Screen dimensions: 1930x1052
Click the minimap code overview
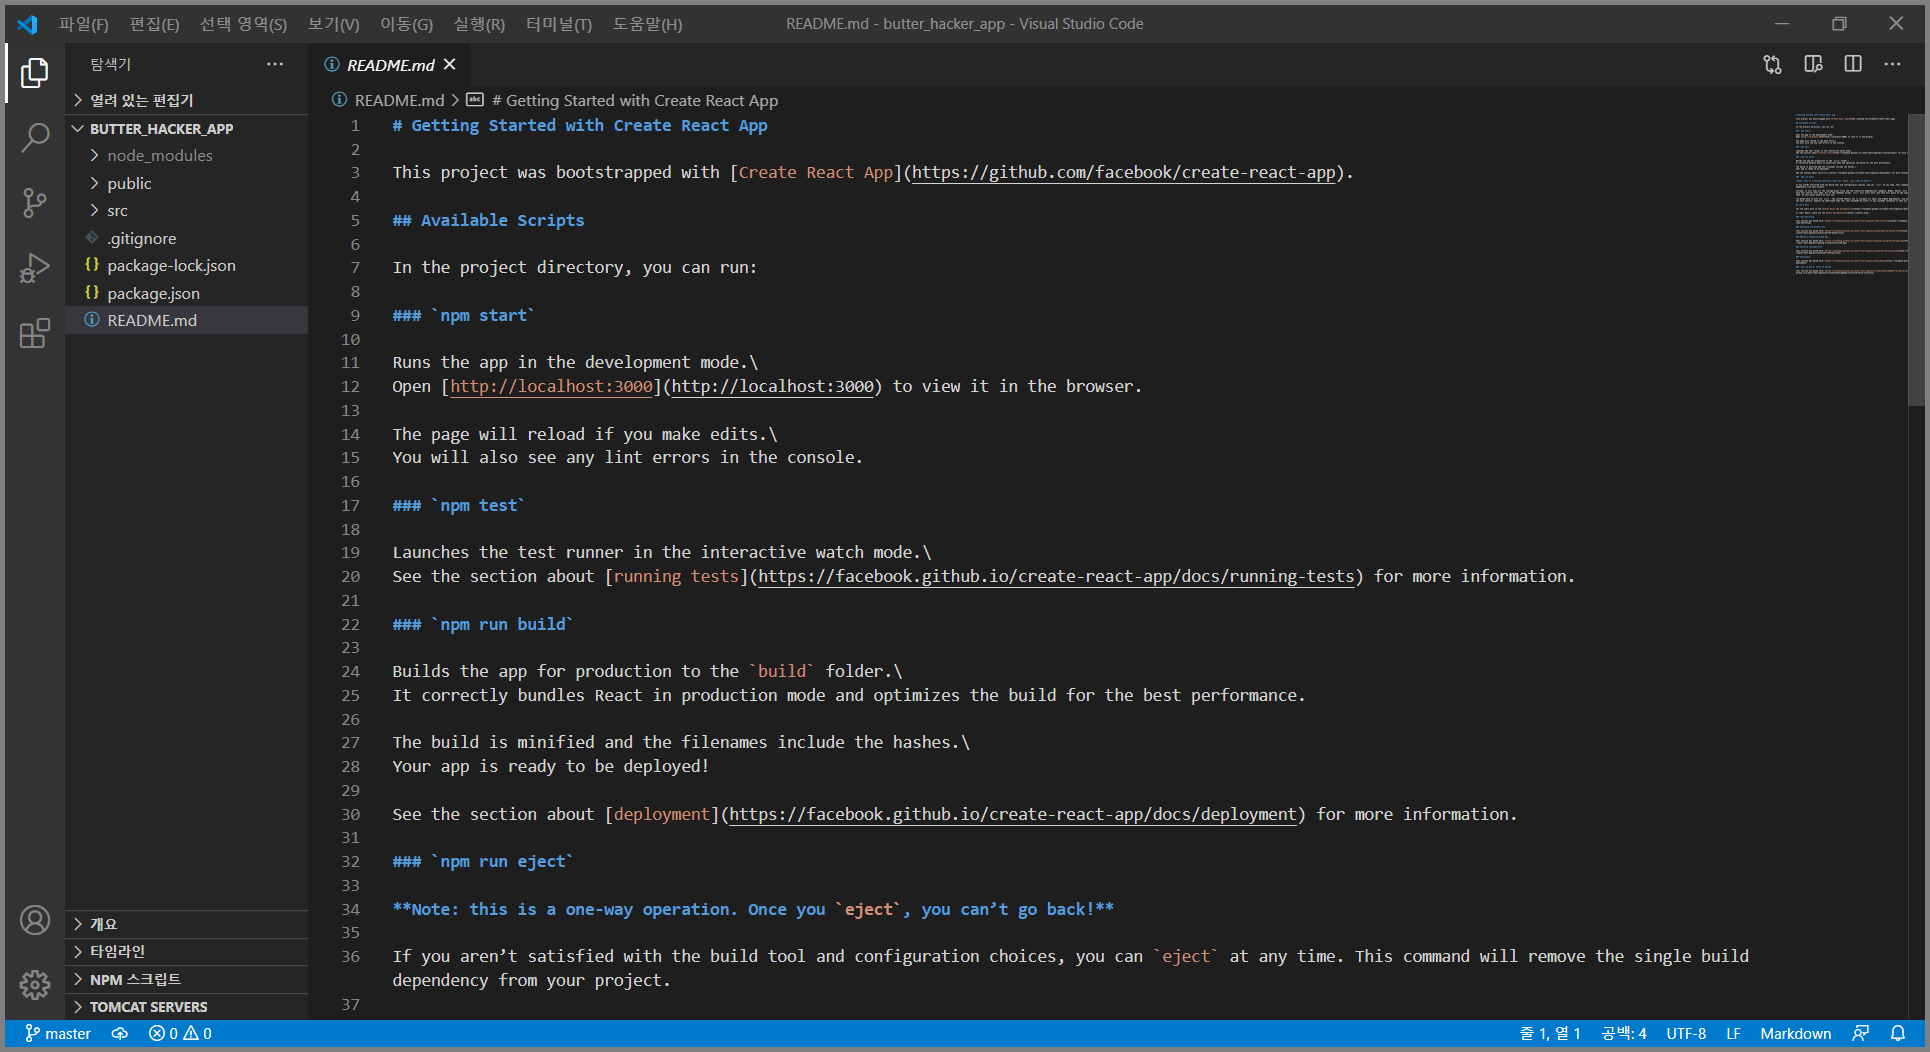pyautogui.click(x=1850, y=195)
